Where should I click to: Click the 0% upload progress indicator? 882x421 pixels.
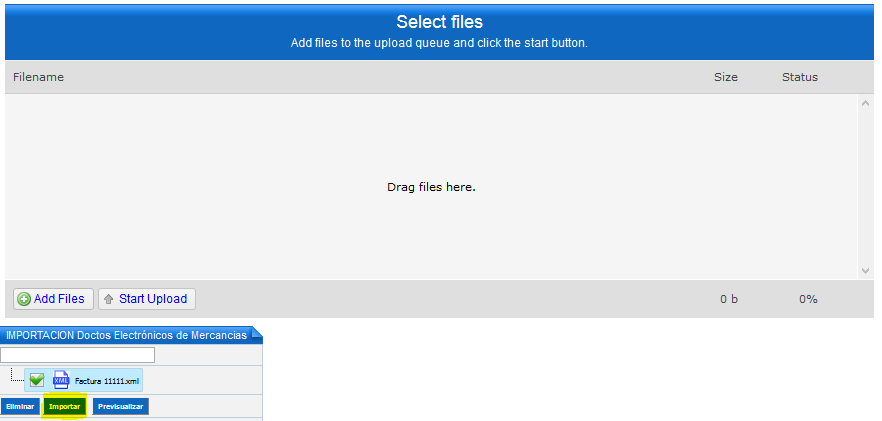coord(808,299)
